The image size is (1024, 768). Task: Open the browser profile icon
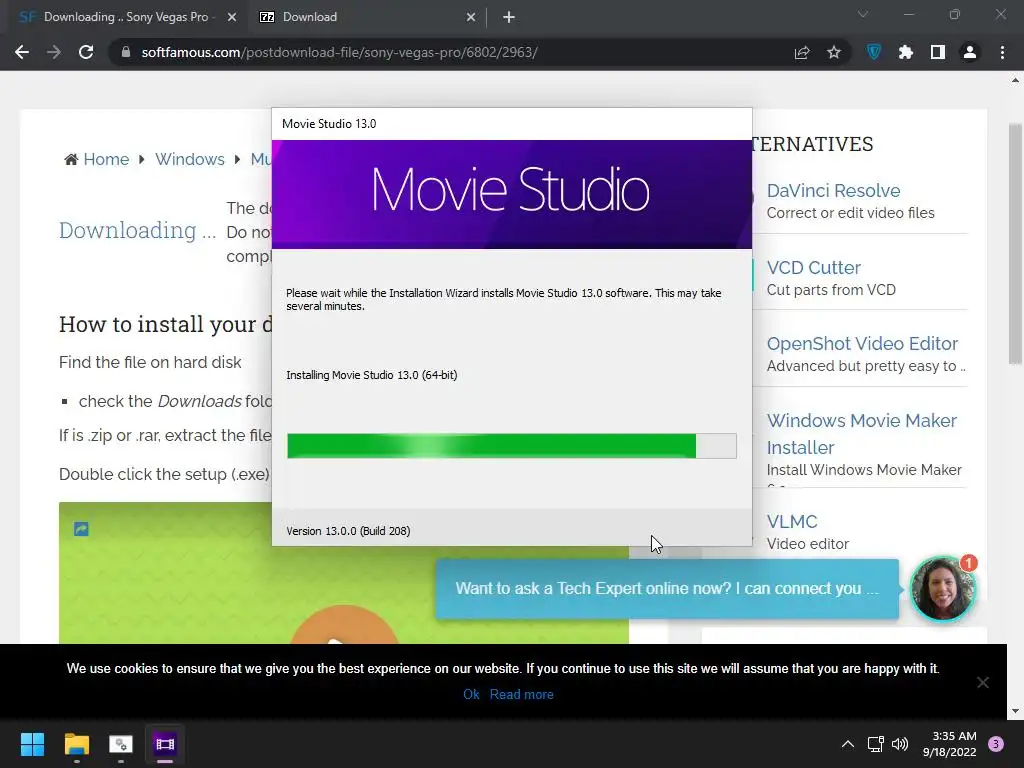click(970, 52)
